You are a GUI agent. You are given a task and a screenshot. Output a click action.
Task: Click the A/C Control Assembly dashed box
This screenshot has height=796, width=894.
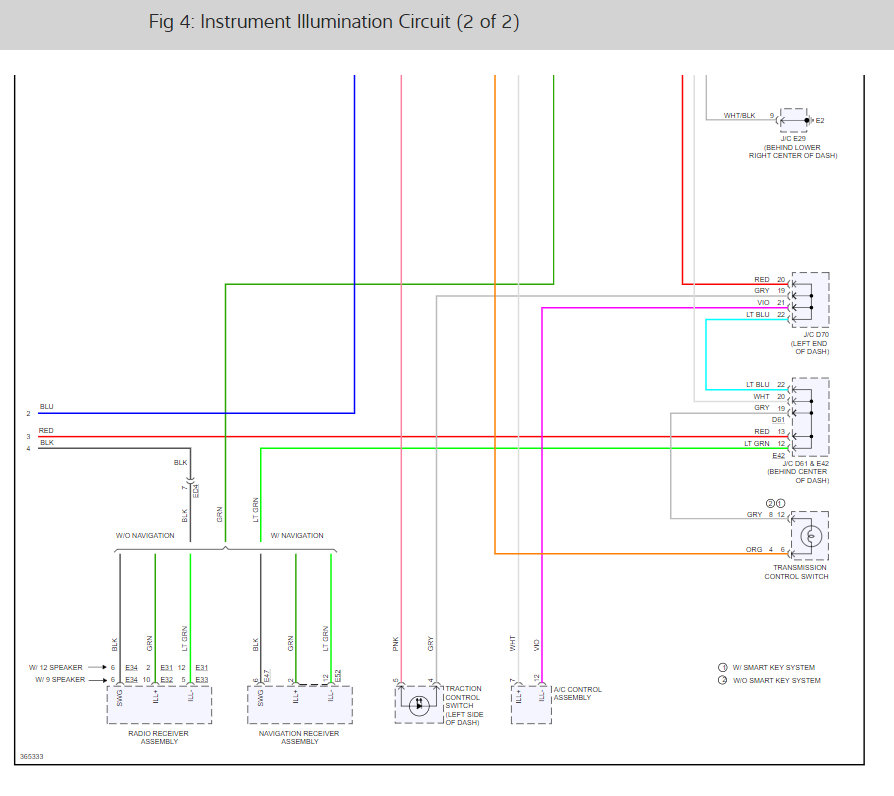pyautogui.click(x=531, y=705)
